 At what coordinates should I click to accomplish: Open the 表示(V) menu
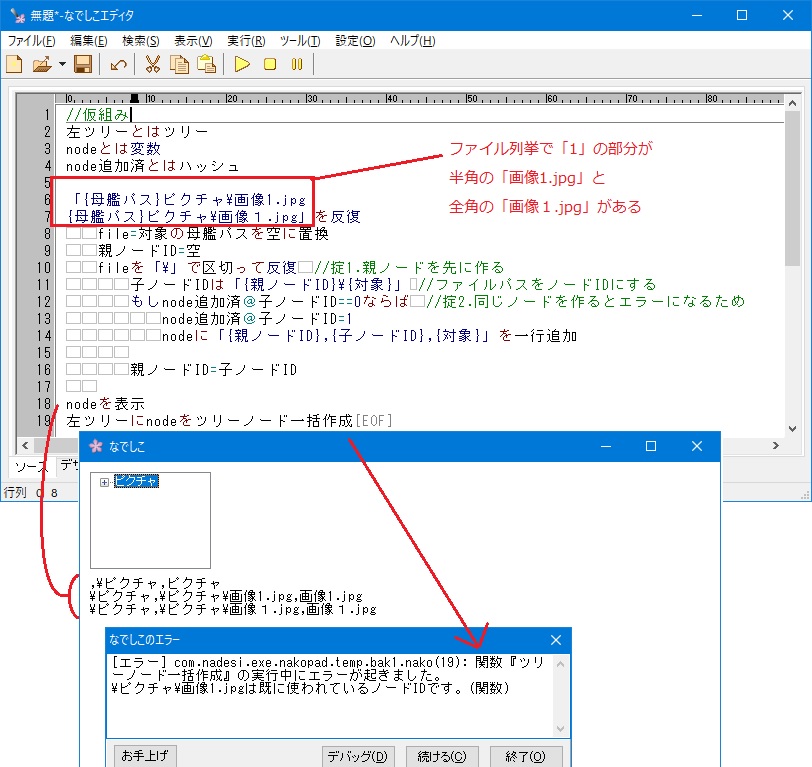(x=193, y=40)
